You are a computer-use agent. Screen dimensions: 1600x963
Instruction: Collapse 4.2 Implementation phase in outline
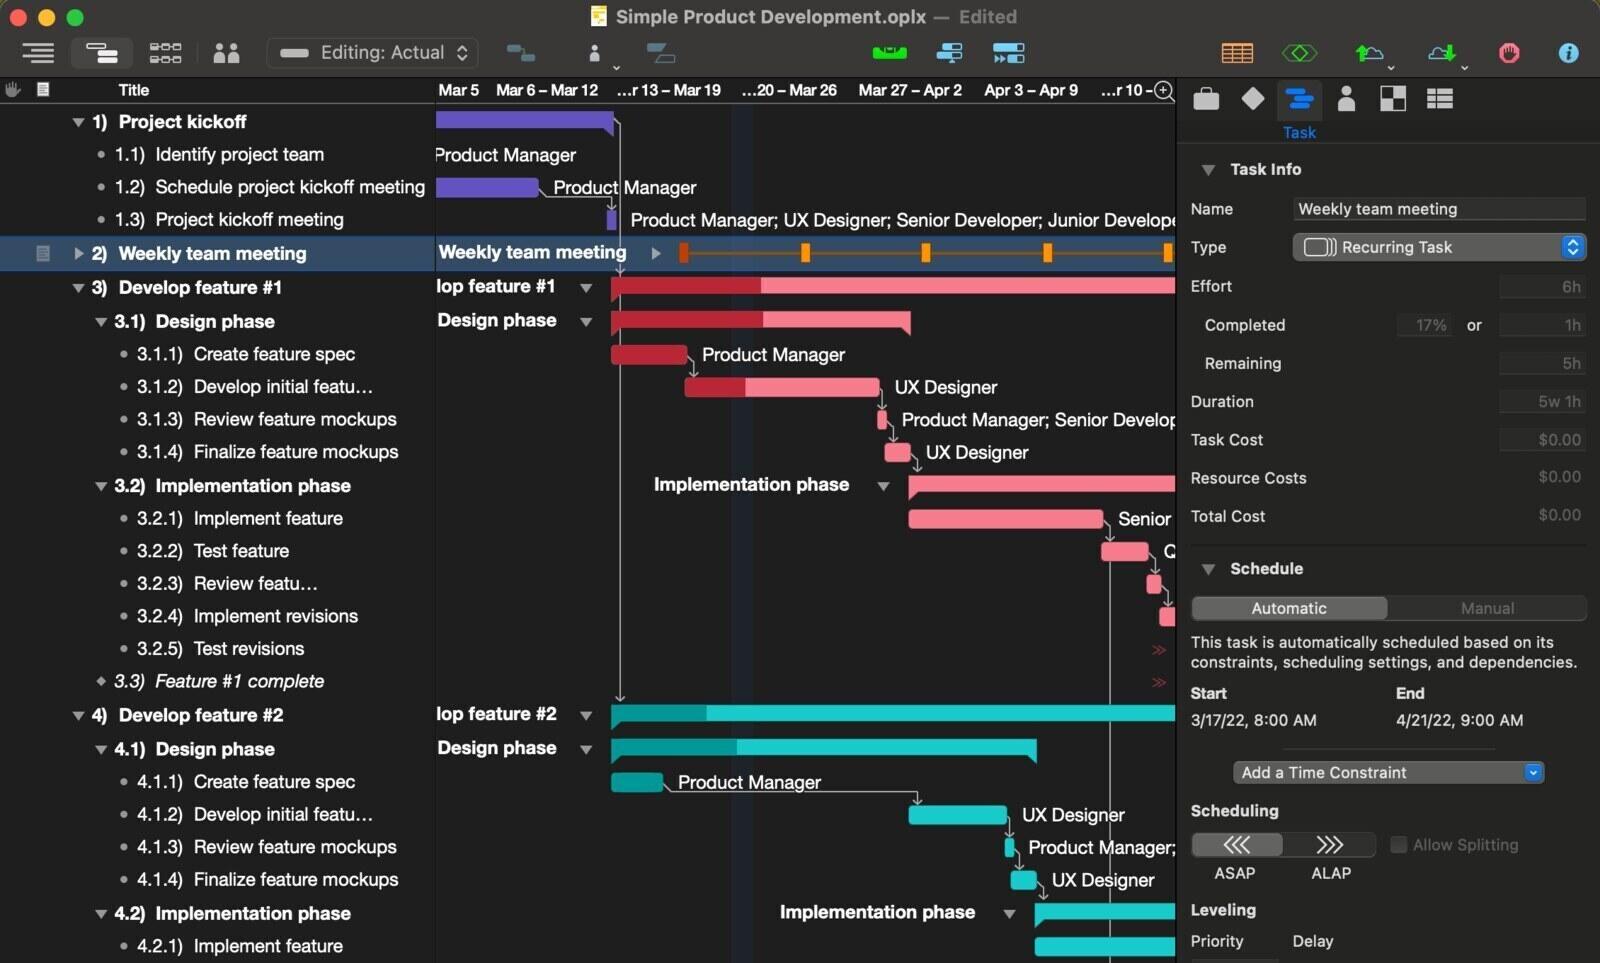101,914
